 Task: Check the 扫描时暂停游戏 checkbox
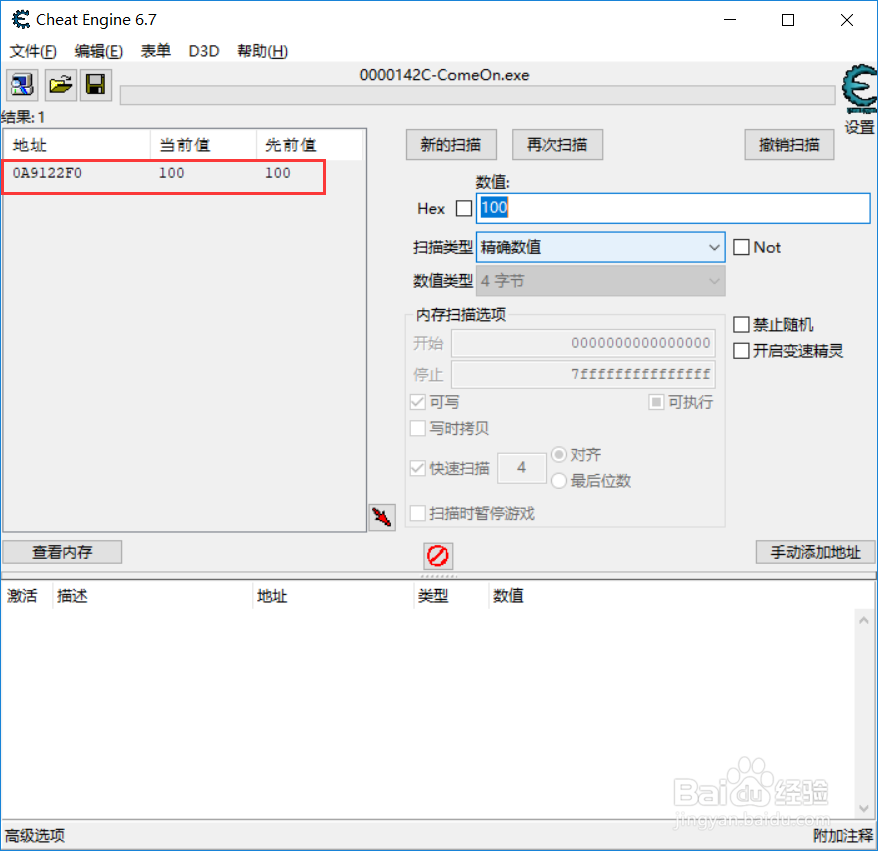tap(418, 513)
